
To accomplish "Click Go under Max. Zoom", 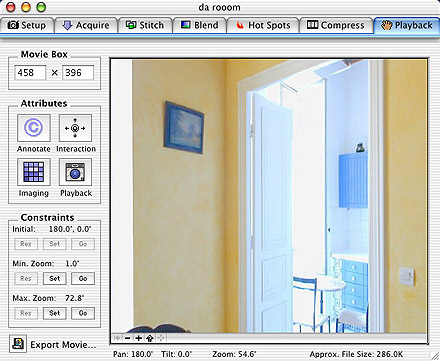I will 83,313.
